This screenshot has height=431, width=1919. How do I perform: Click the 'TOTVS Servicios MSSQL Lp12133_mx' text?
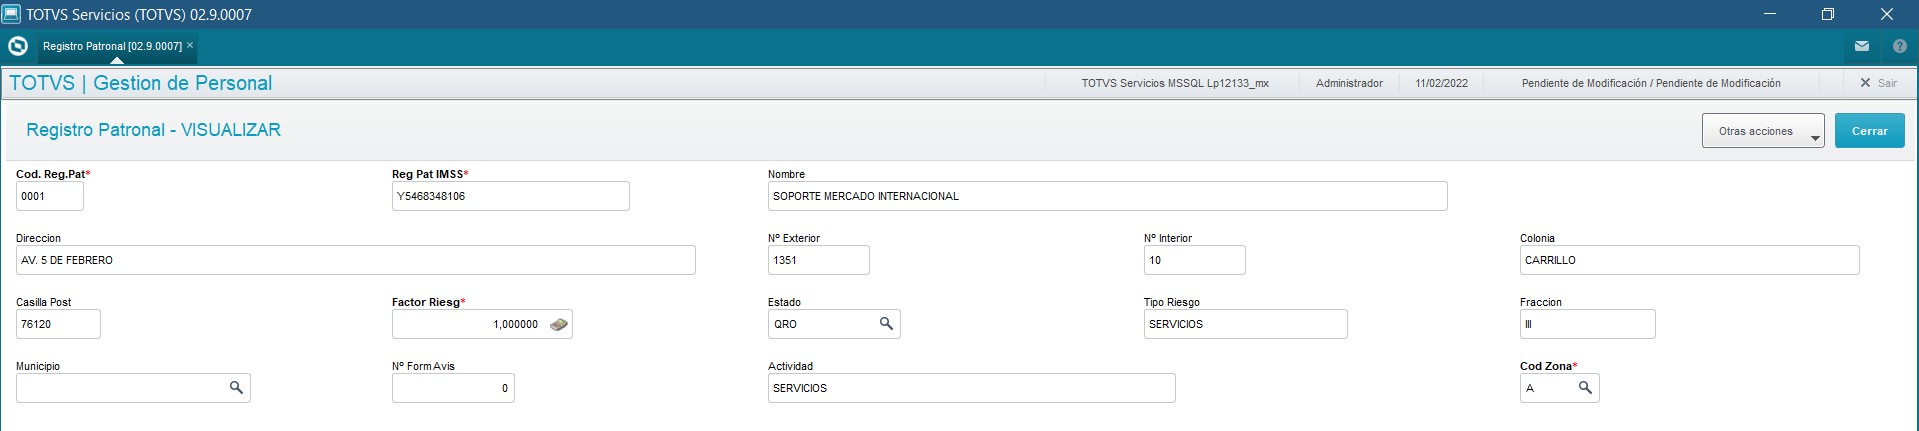pyautogui.click(x=1175, y=83)
